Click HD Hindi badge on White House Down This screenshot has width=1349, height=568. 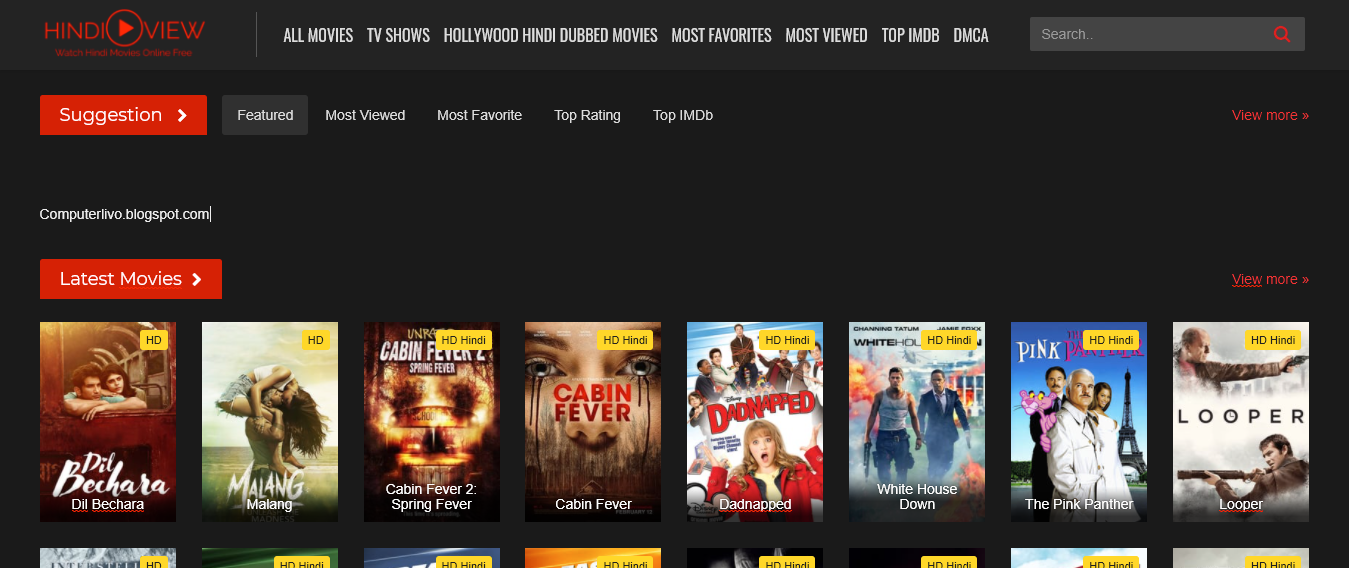click(949, 340)
